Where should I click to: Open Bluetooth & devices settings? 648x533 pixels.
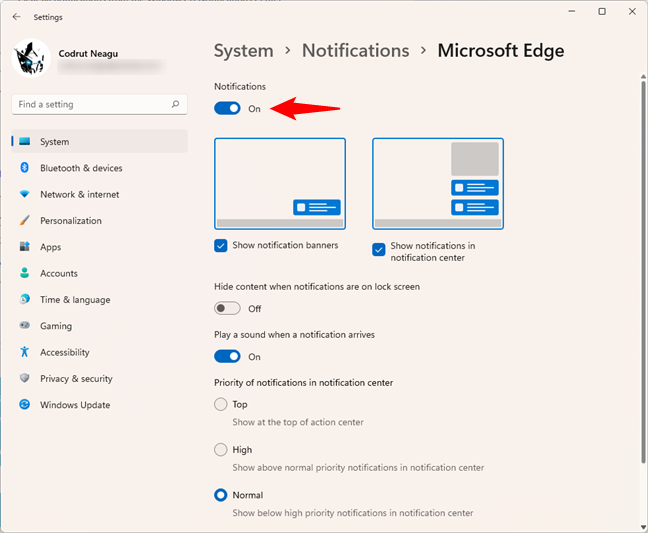100,168
